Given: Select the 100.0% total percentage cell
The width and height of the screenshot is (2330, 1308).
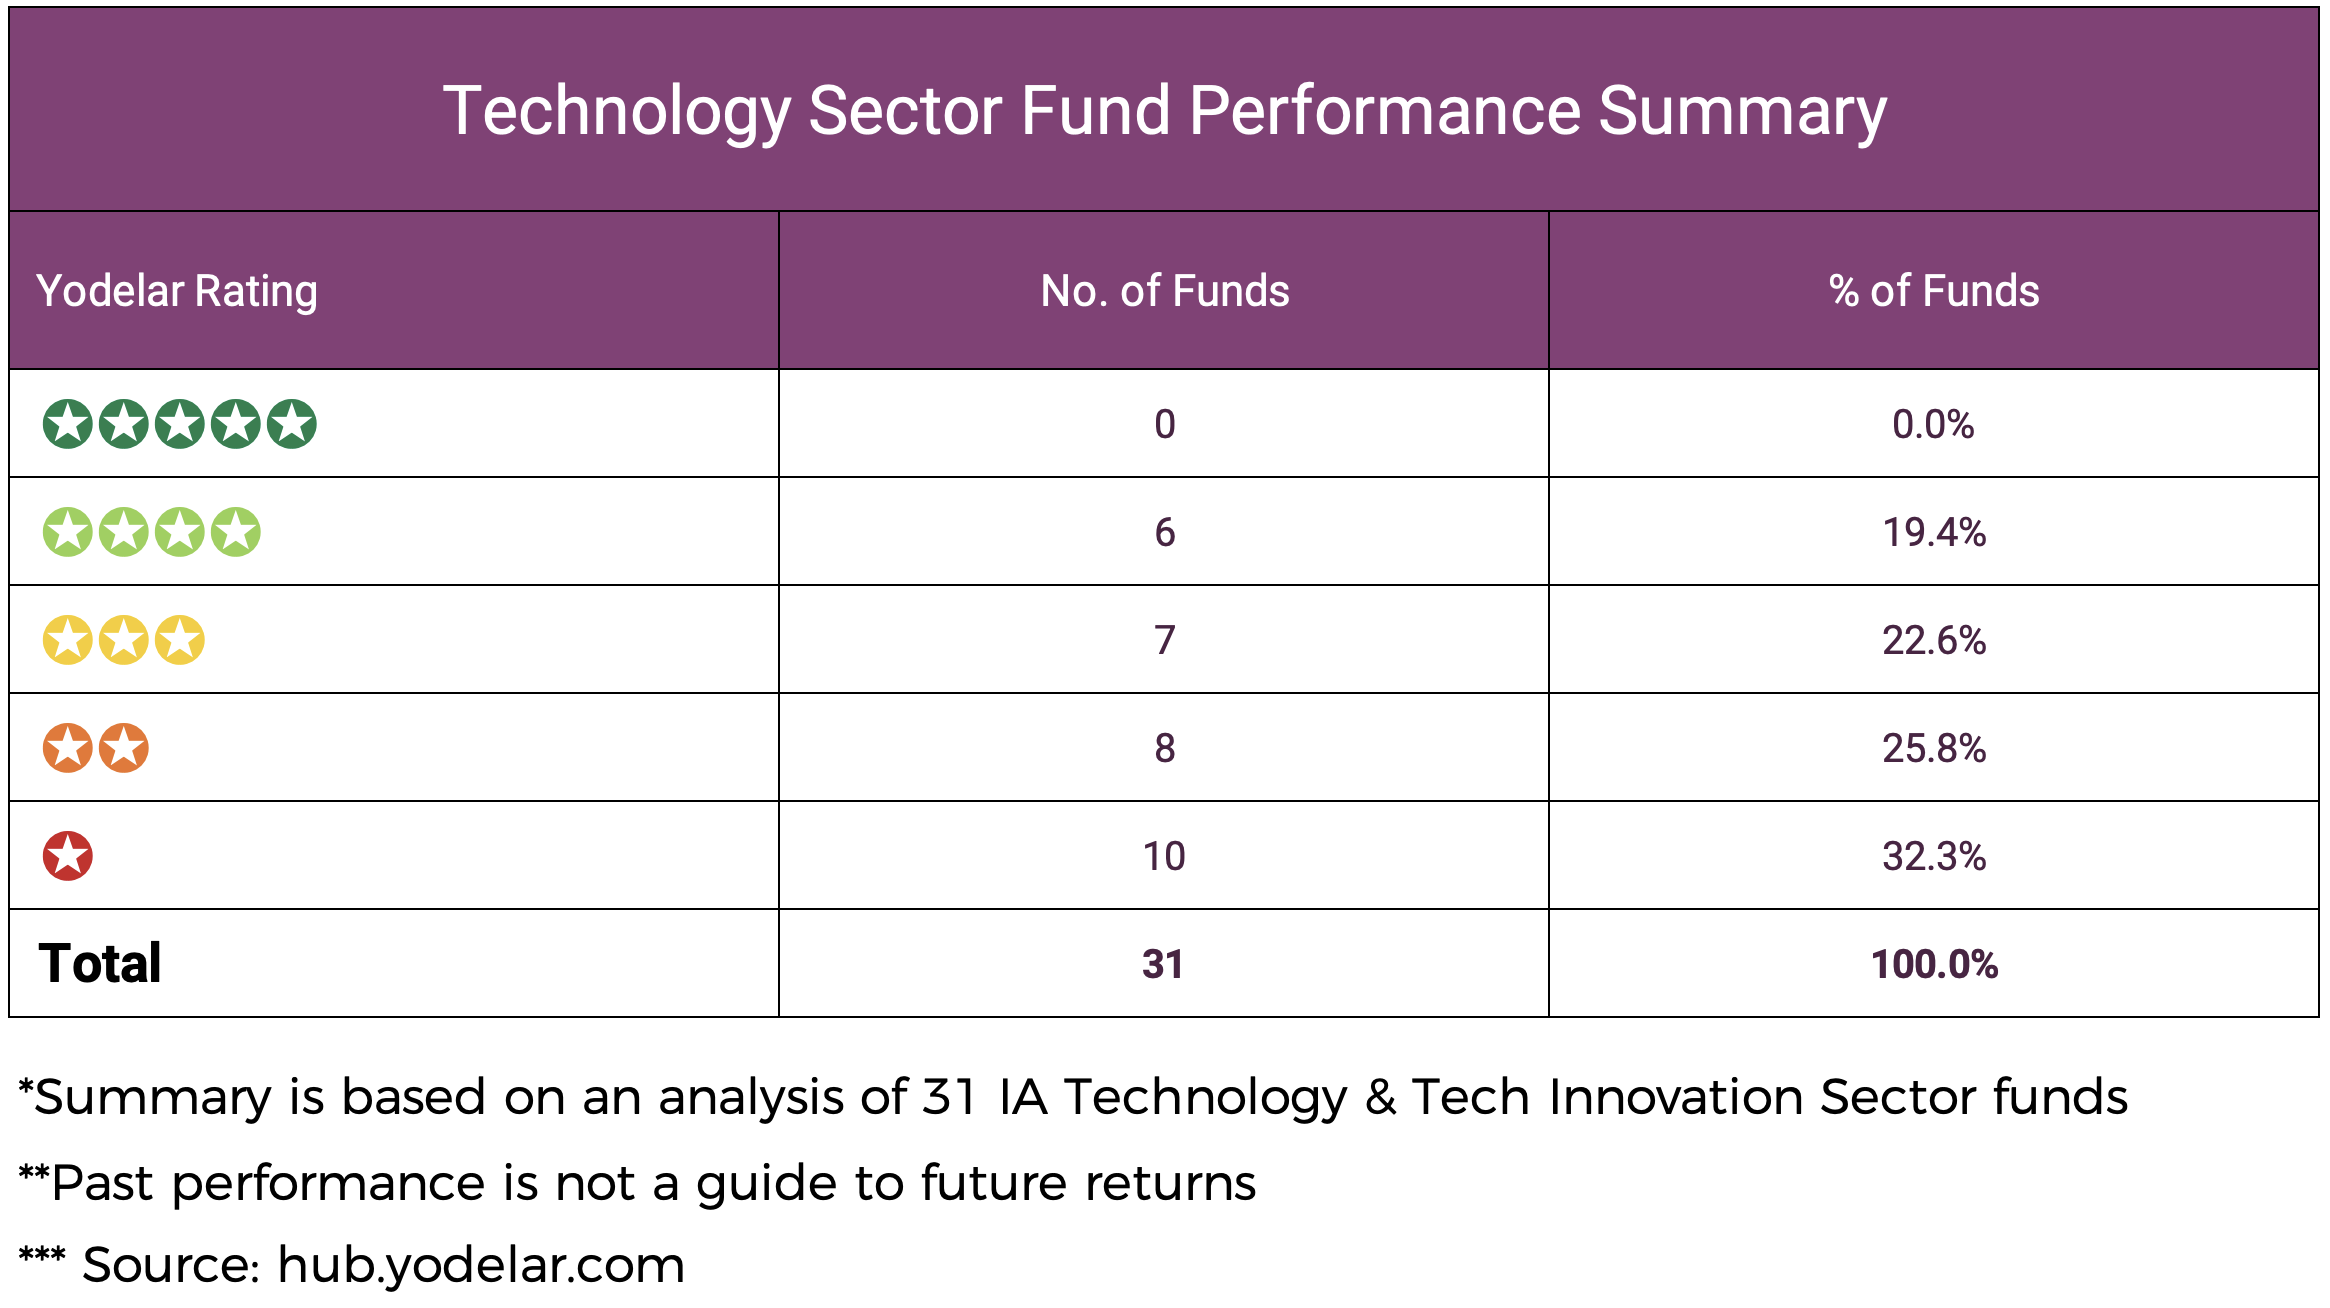Looking at the screenshot, I should point(1934,964).
